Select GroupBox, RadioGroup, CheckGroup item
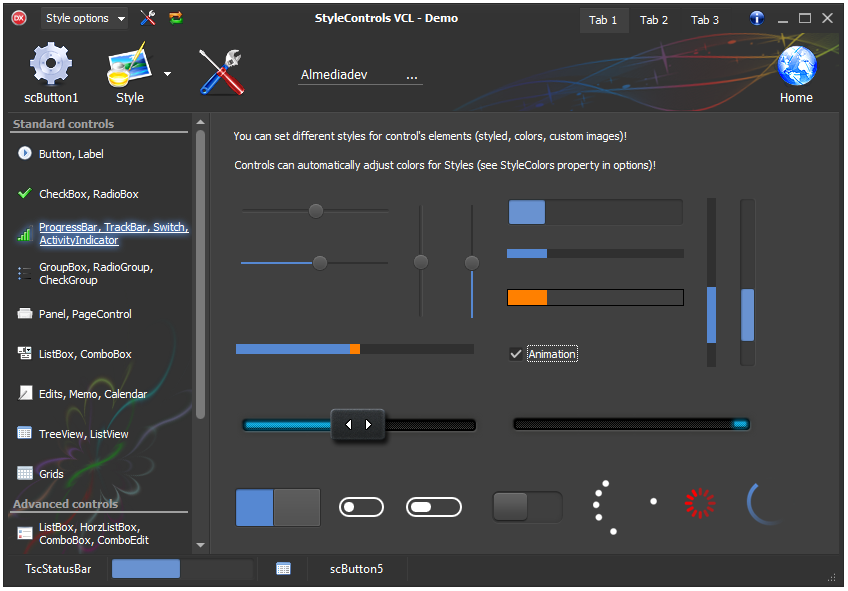848x591 pixels. click(x=96, y=274)
